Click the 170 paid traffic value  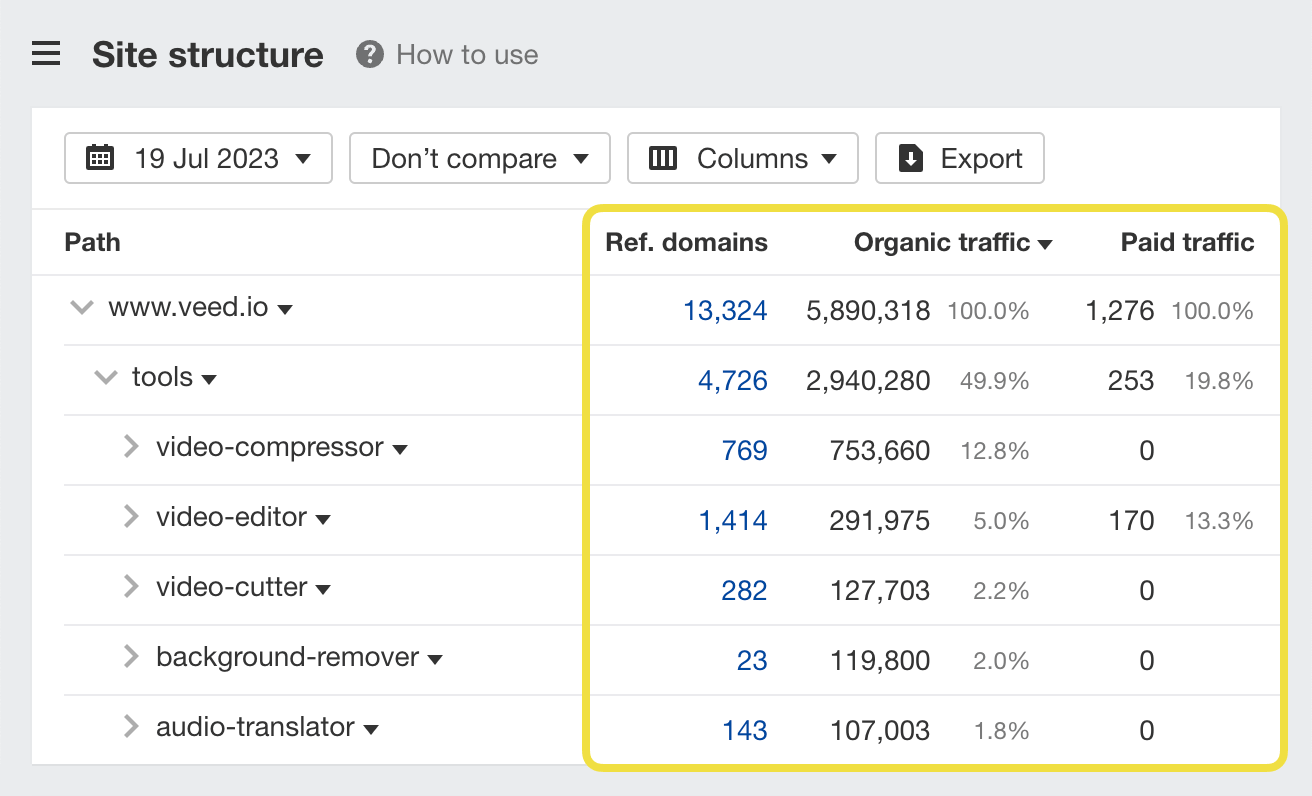tap(1131, 520)
